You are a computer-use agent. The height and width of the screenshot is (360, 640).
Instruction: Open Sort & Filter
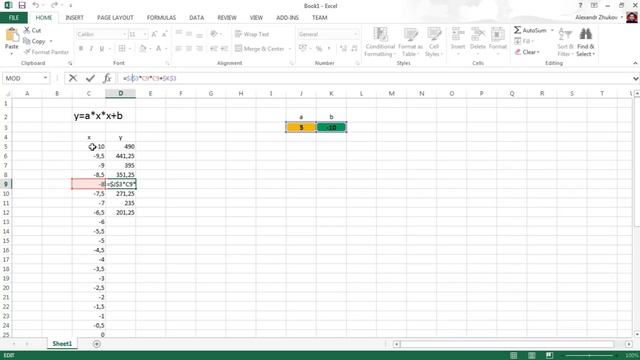tap(565, 42)
